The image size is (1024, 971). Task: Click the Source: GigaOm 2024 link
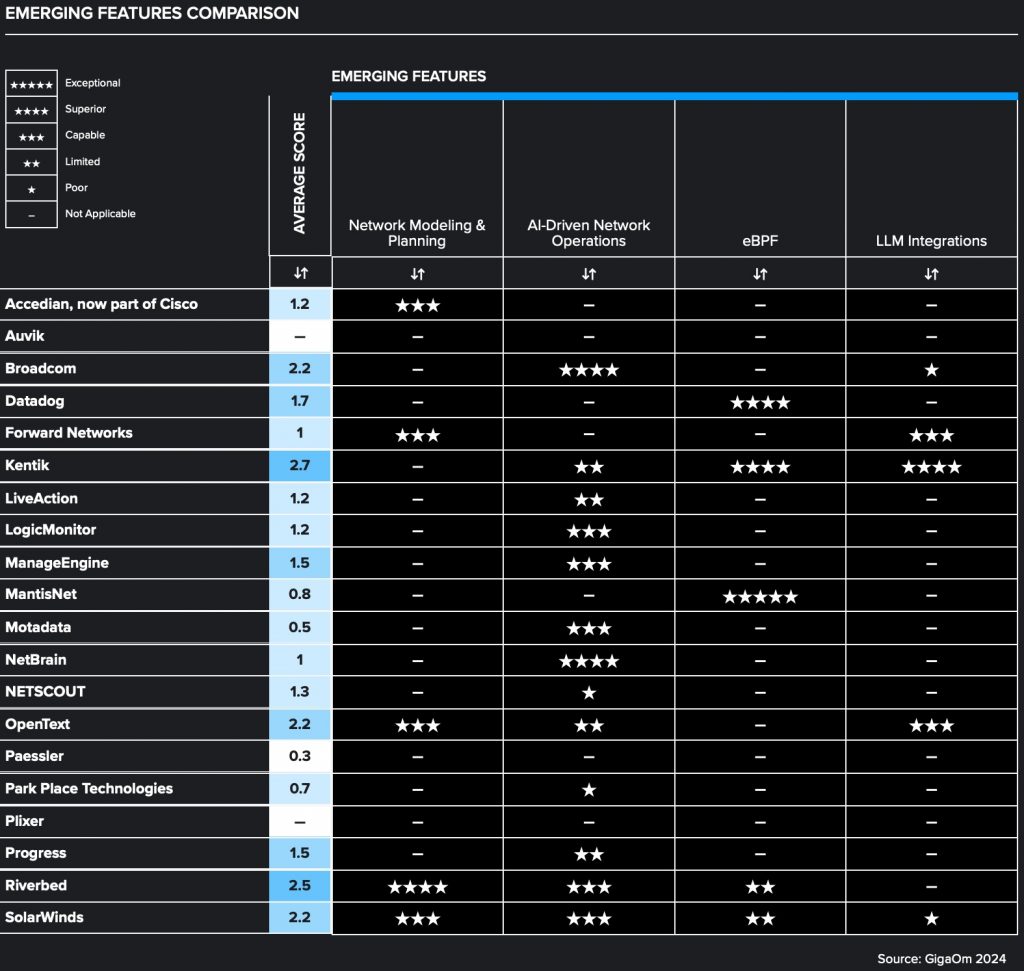[x=942, y=957]
